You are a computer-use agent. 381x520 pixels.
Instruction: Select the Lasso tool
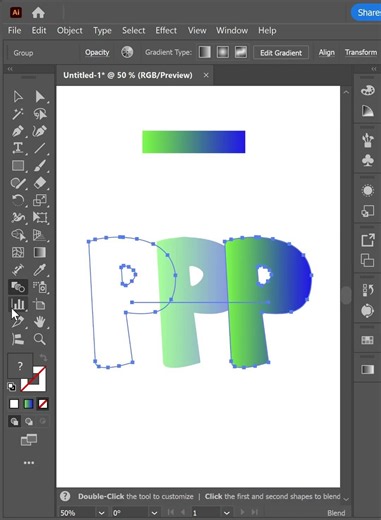tap(40, 114)
